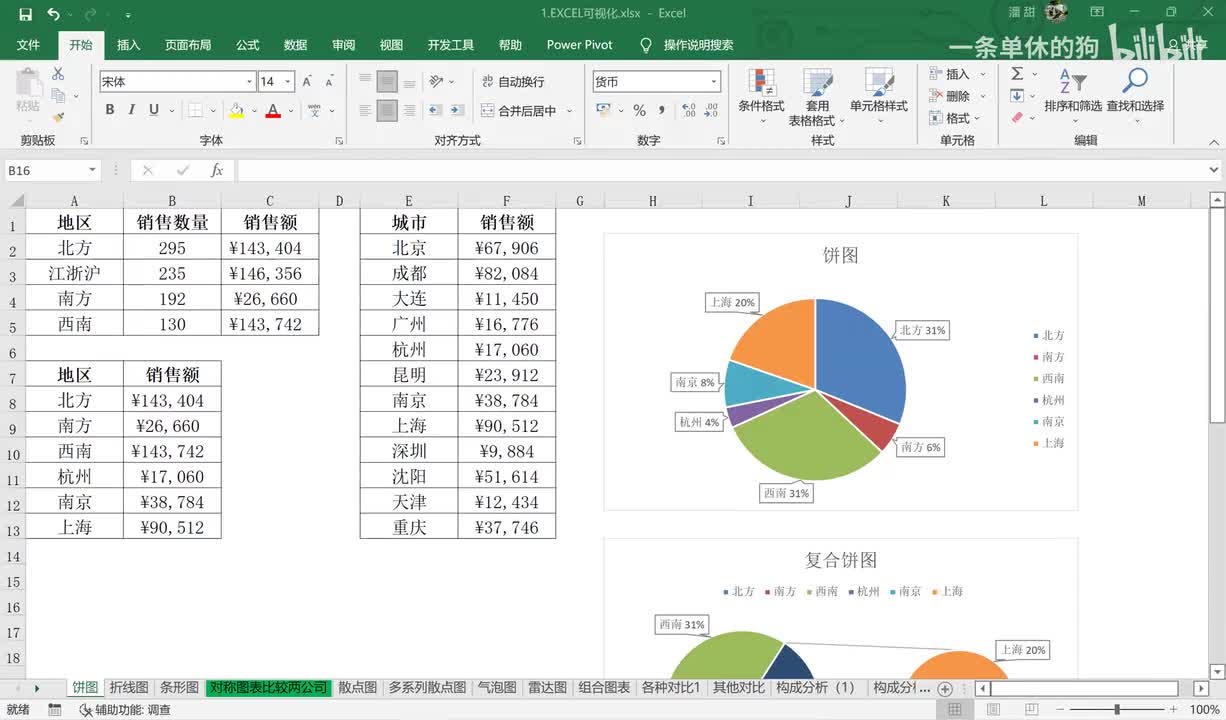
Task: Click the decrease decimal icon
Action: point(712,110)
